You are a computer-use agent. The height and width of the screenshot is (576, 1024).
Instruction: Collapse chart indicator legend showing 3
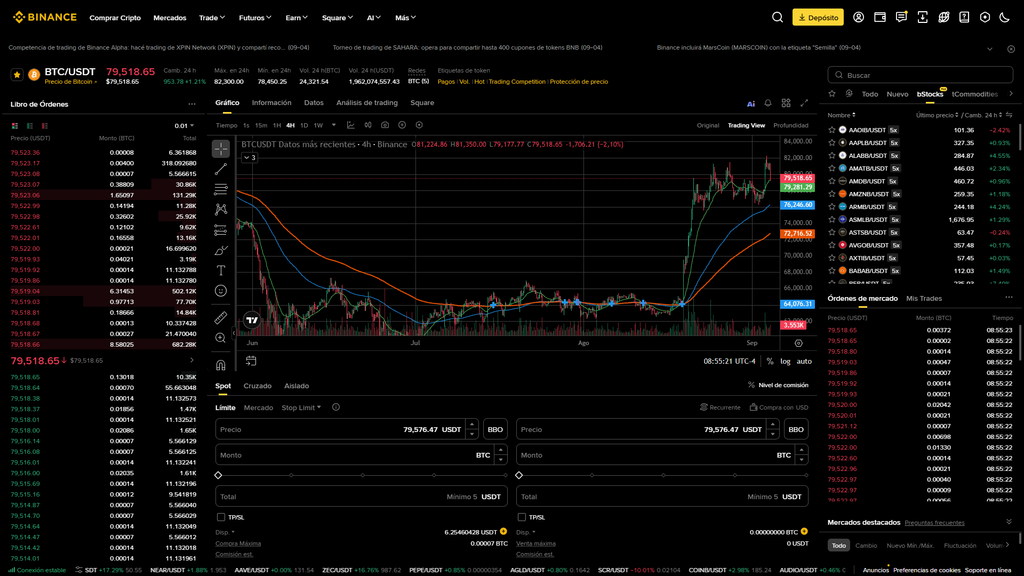pos(249,157)
